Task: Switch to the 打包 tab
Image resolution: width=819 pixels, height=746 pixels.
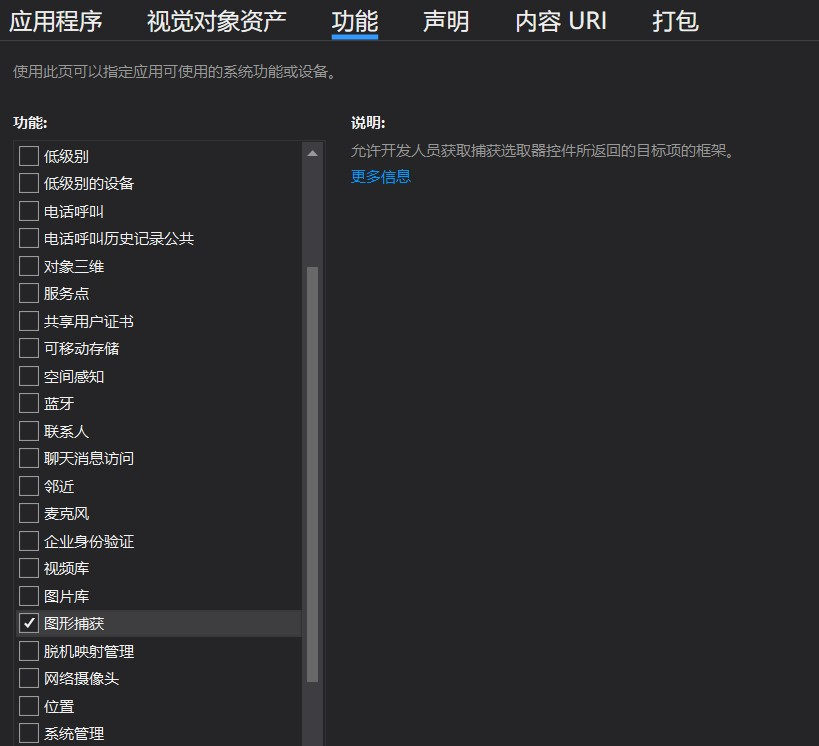Action: tap(675, 21)
